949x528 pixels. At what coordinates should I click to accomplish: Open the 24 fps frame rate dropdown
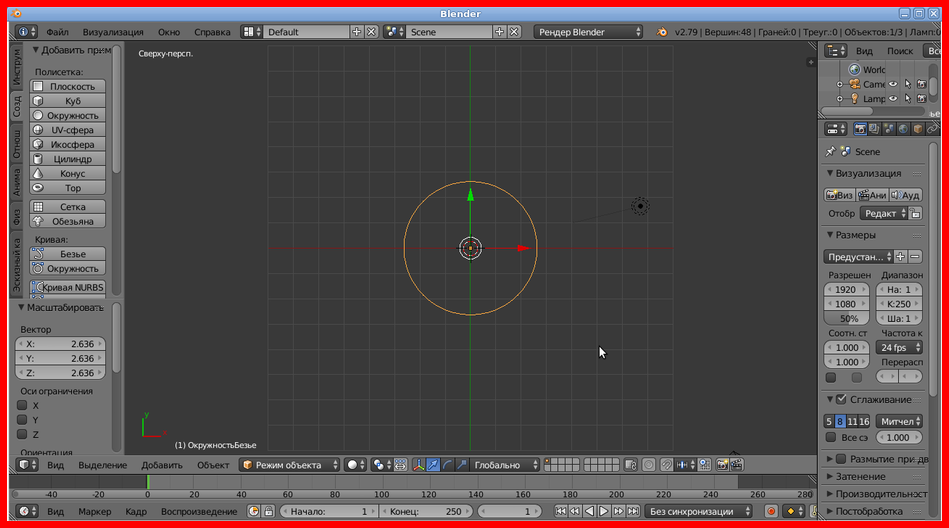tap(899, 348)
